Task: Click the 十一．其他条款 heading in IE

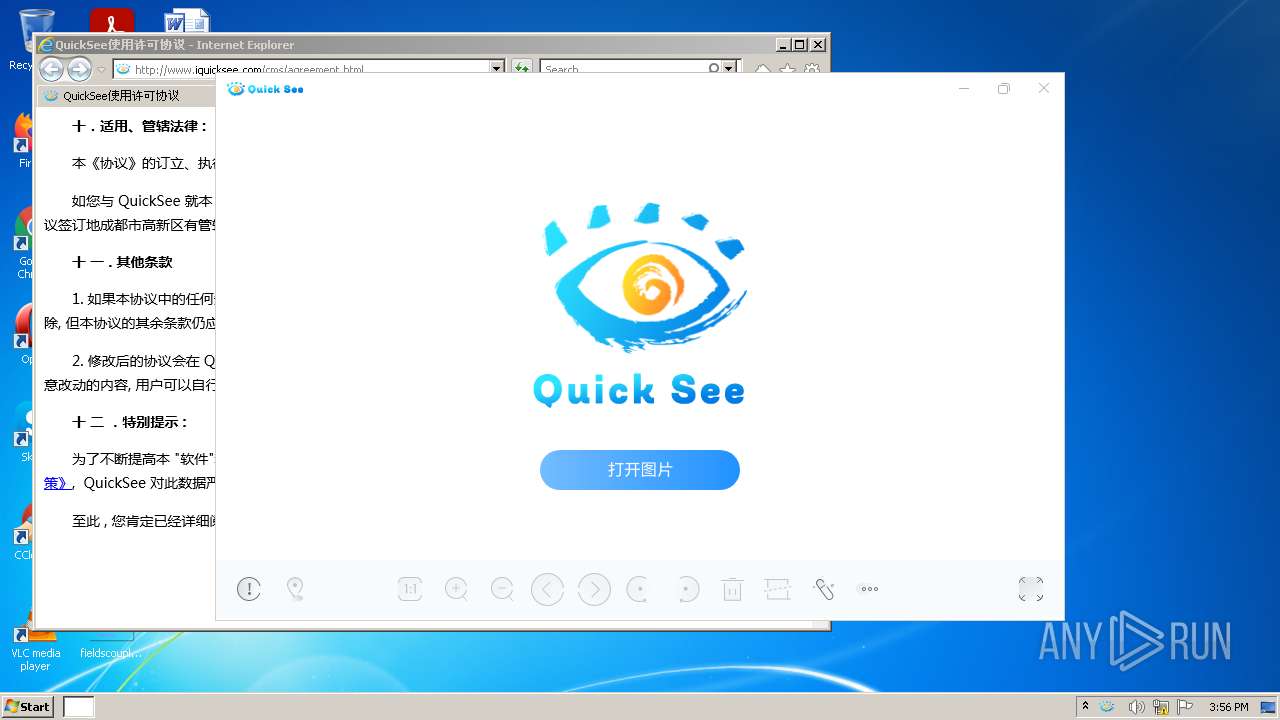Action: tap(122, 262)
